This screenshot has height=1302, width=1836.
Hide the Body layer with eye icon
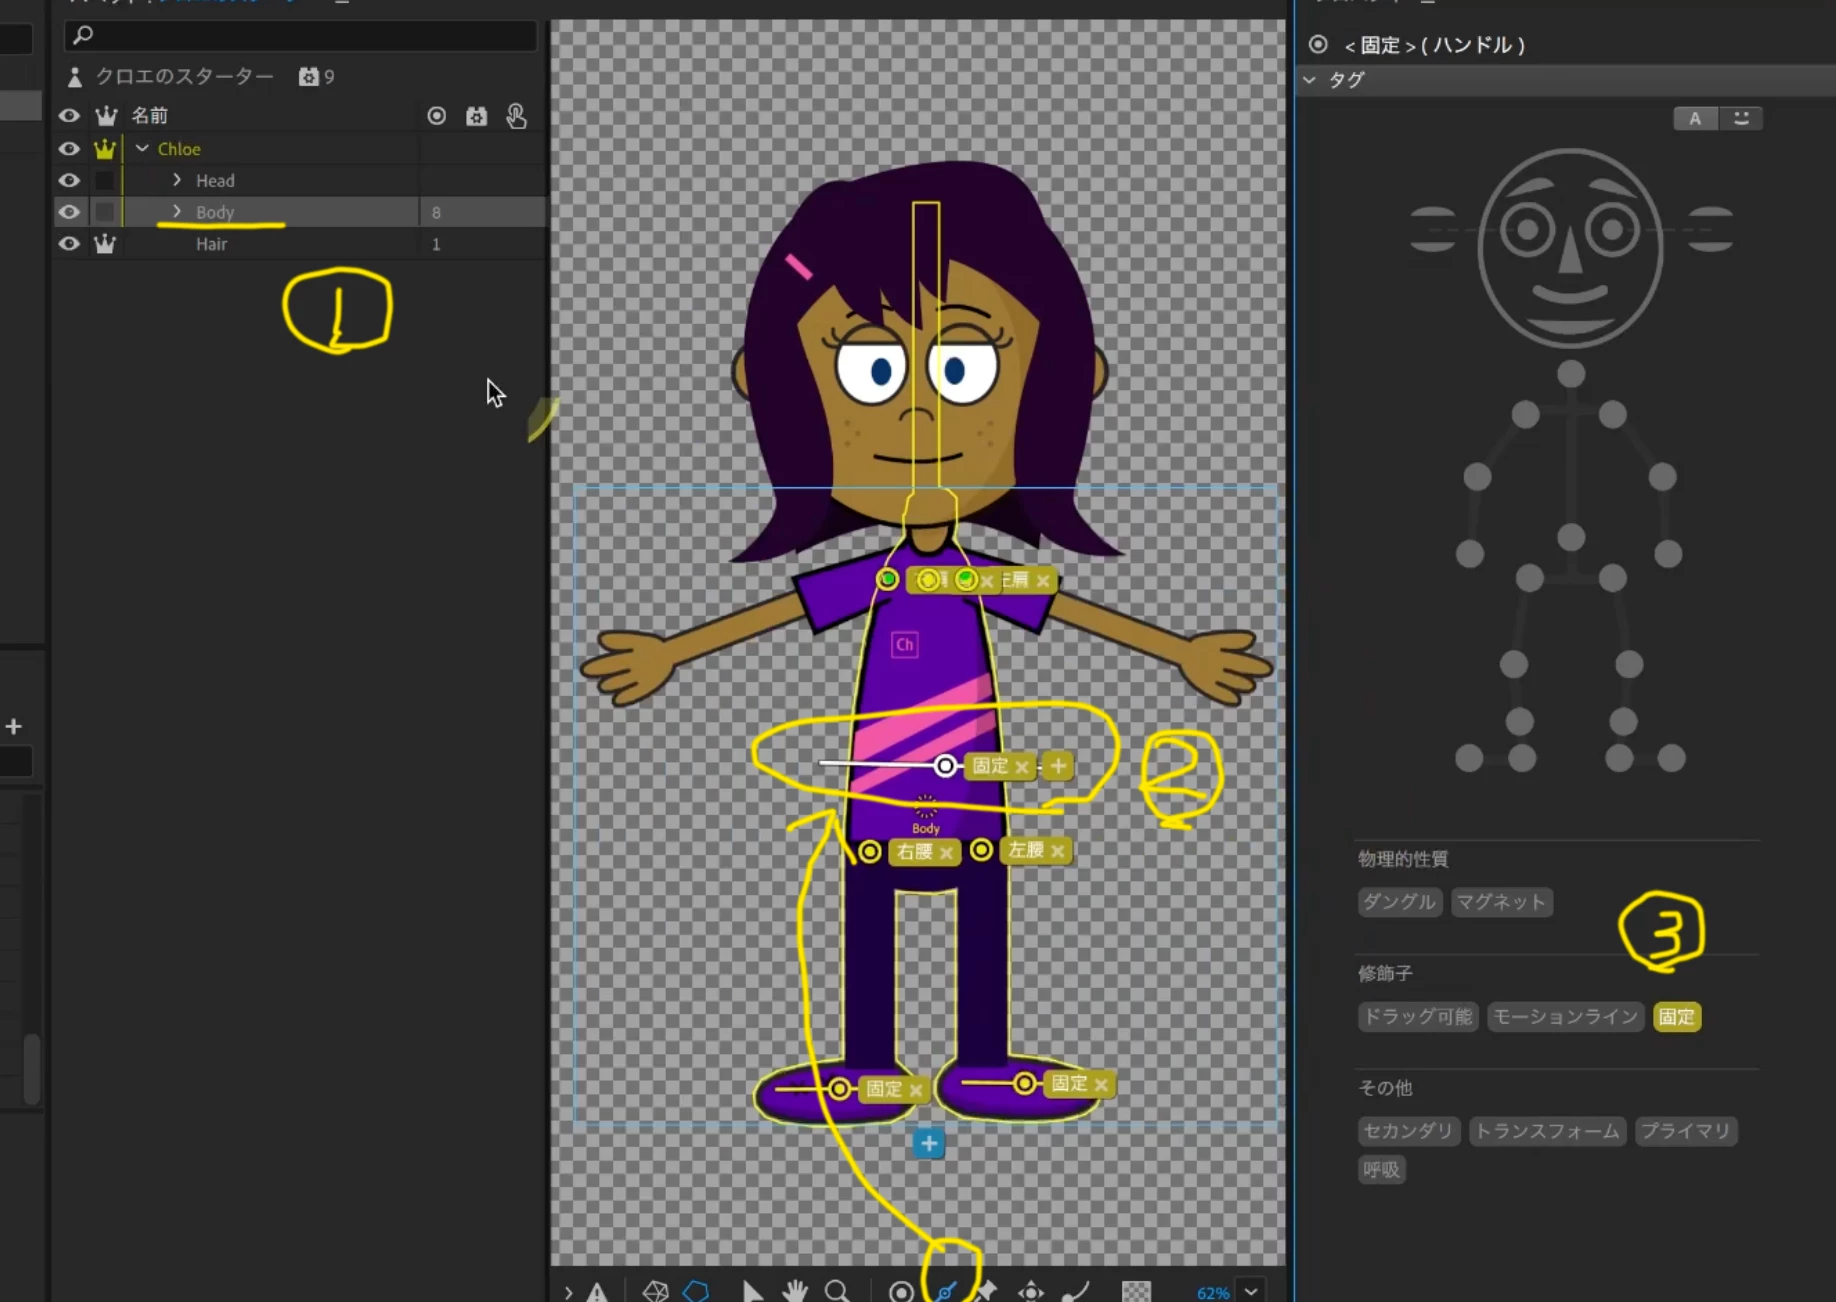[69, 212]
